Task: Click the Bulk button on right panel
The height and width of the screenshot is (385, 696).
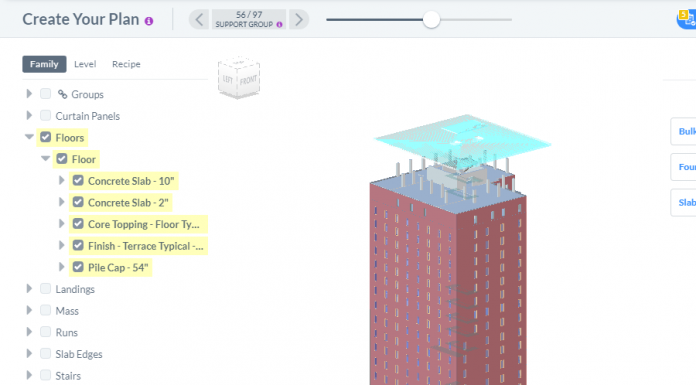Action: point(683,131)
